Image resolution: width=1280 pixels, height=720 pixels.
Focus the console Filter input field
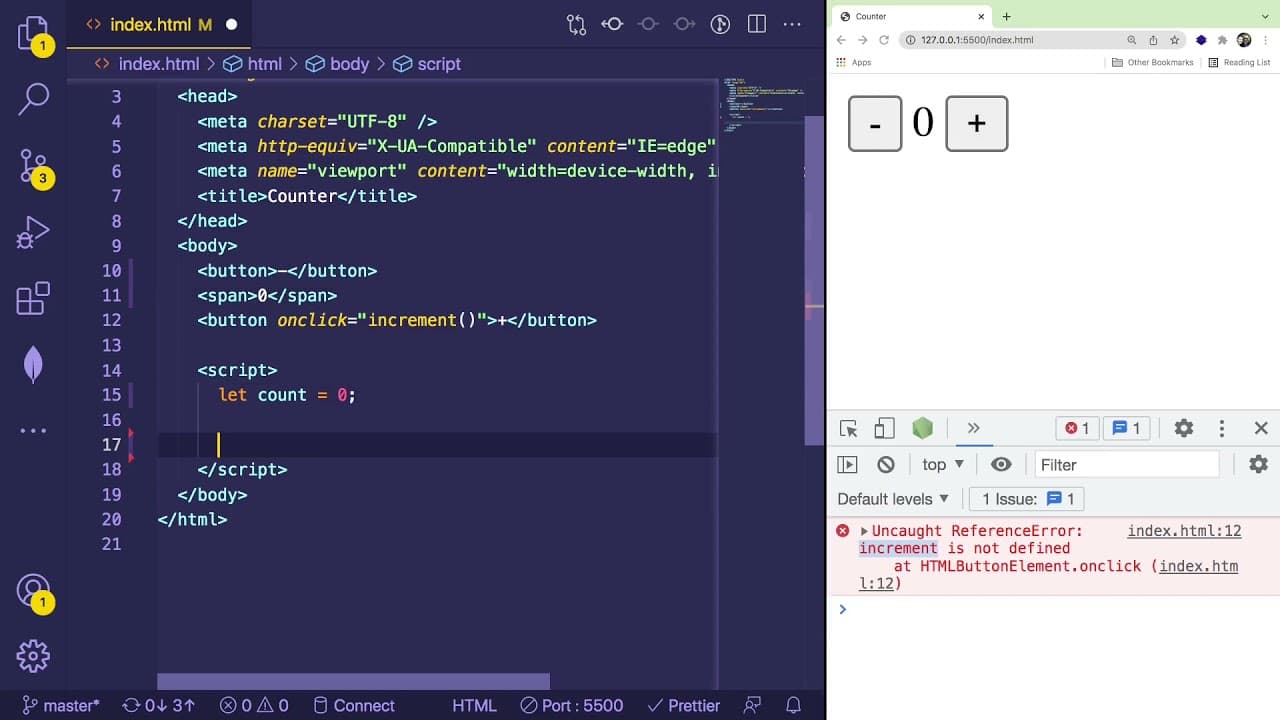pos(1127,464)
